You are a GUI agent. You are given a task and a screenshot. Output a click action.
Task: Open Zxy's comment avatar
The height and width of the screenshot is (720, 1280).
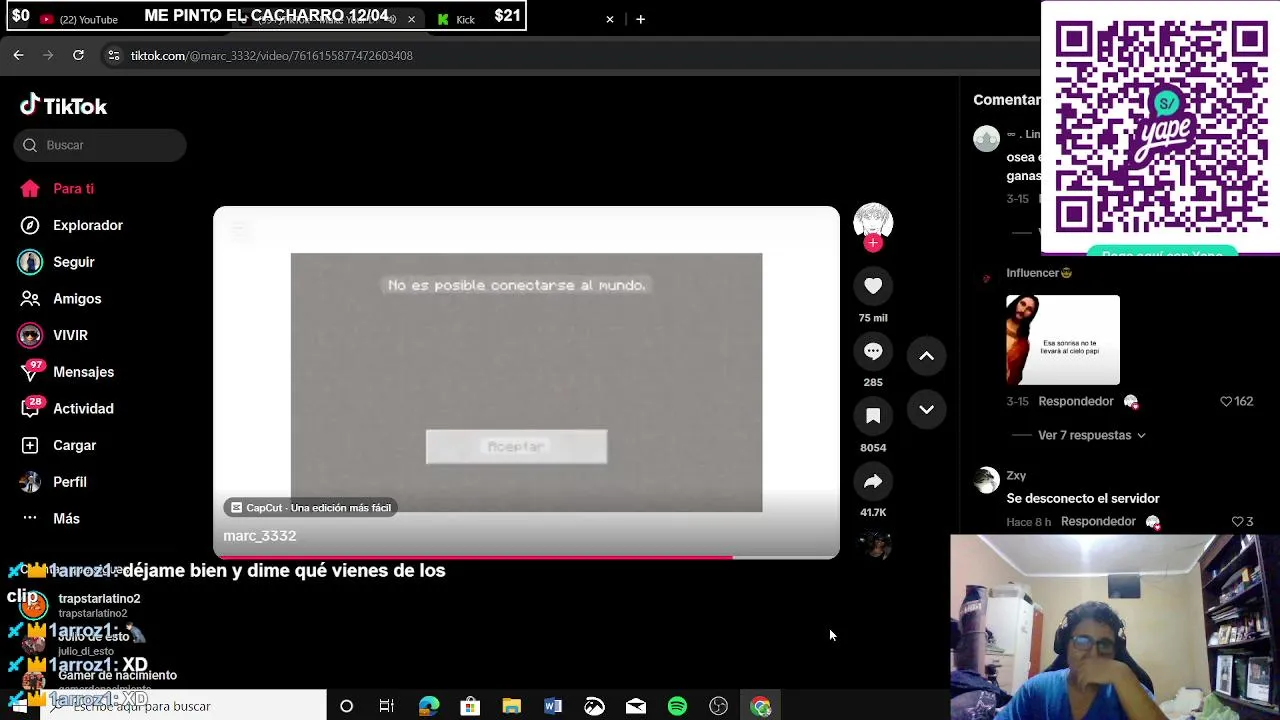coord(987,481)
